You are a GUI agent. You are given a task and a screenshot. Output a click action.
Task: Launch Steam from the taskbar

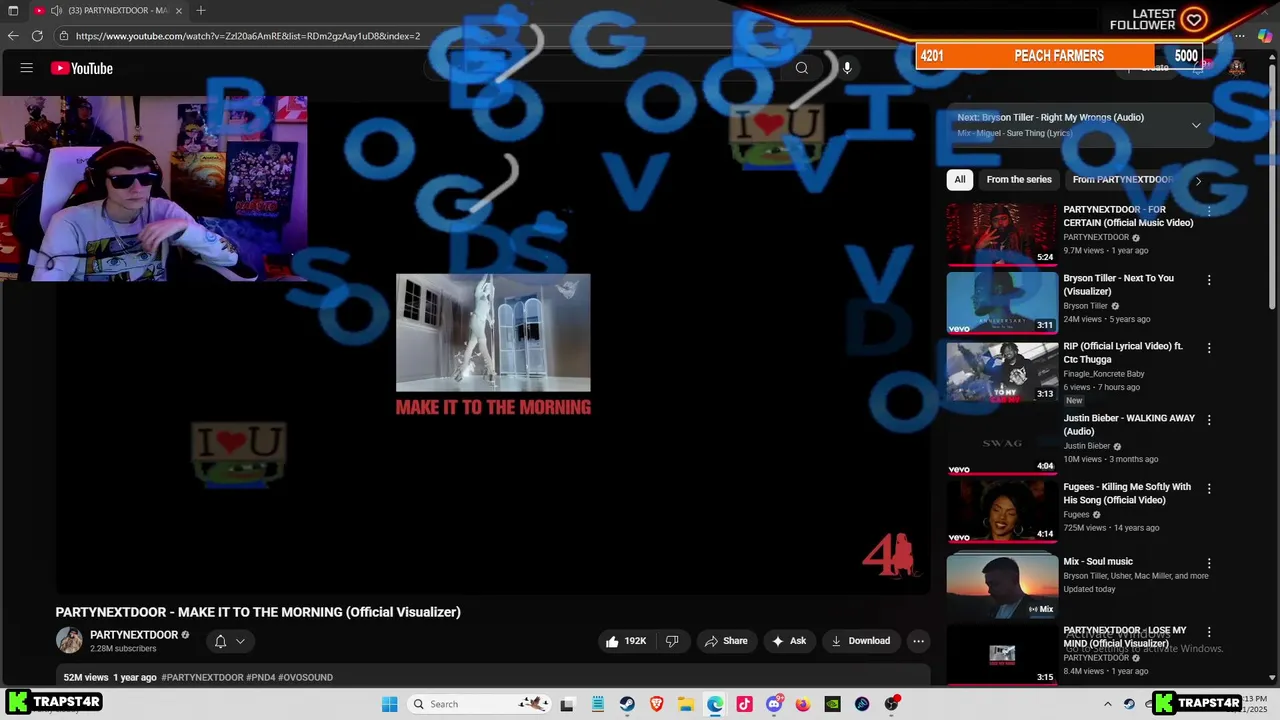pyautogui.click(x=627, y=704)
